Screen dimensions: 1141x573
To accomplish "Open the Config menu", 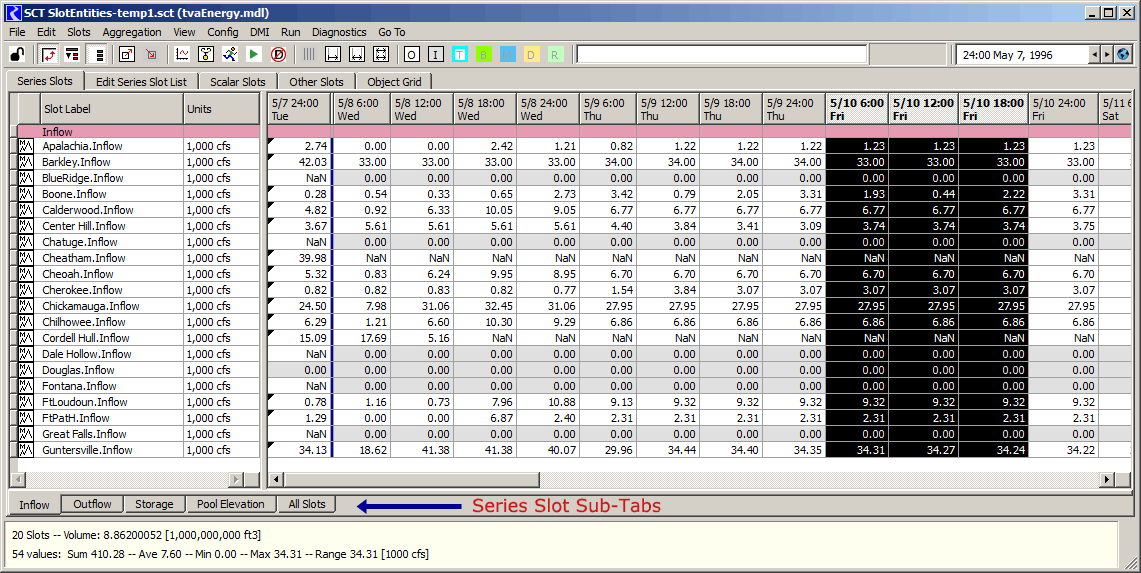I will pyautogui.click(x=223, y=32).
